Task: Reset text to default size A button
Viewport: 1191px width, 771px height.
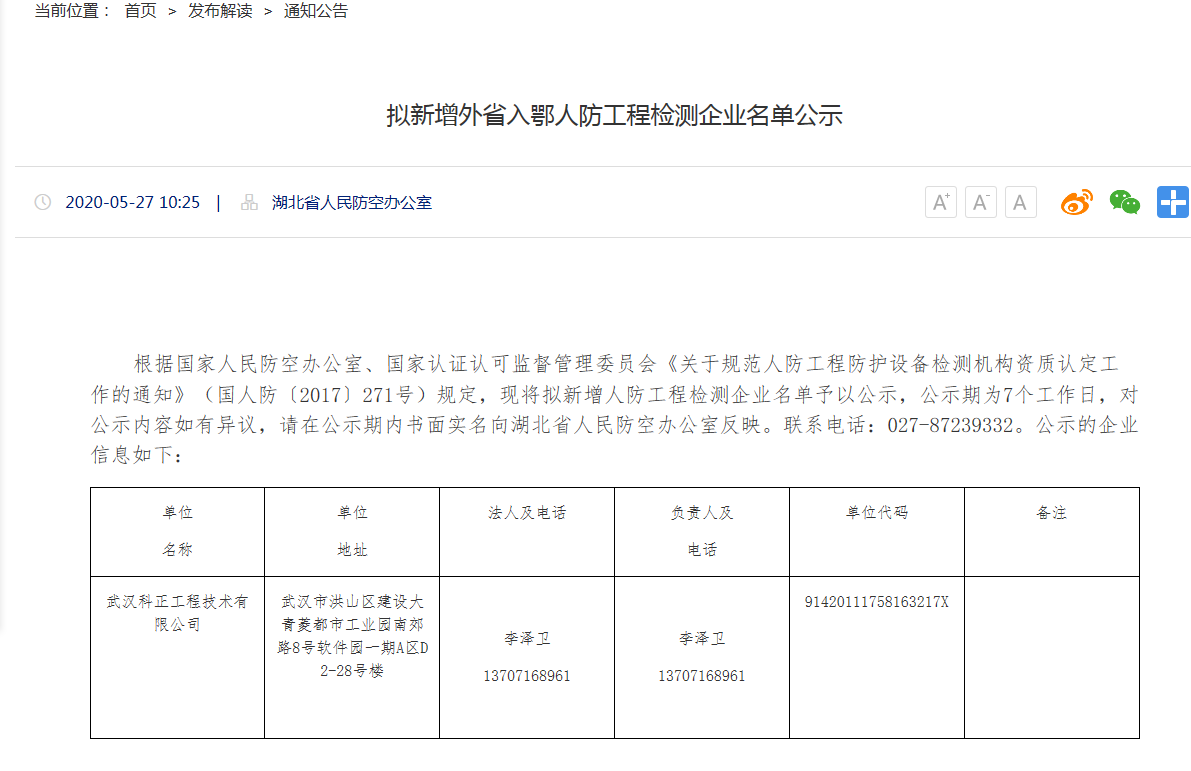Action: 1020,202
